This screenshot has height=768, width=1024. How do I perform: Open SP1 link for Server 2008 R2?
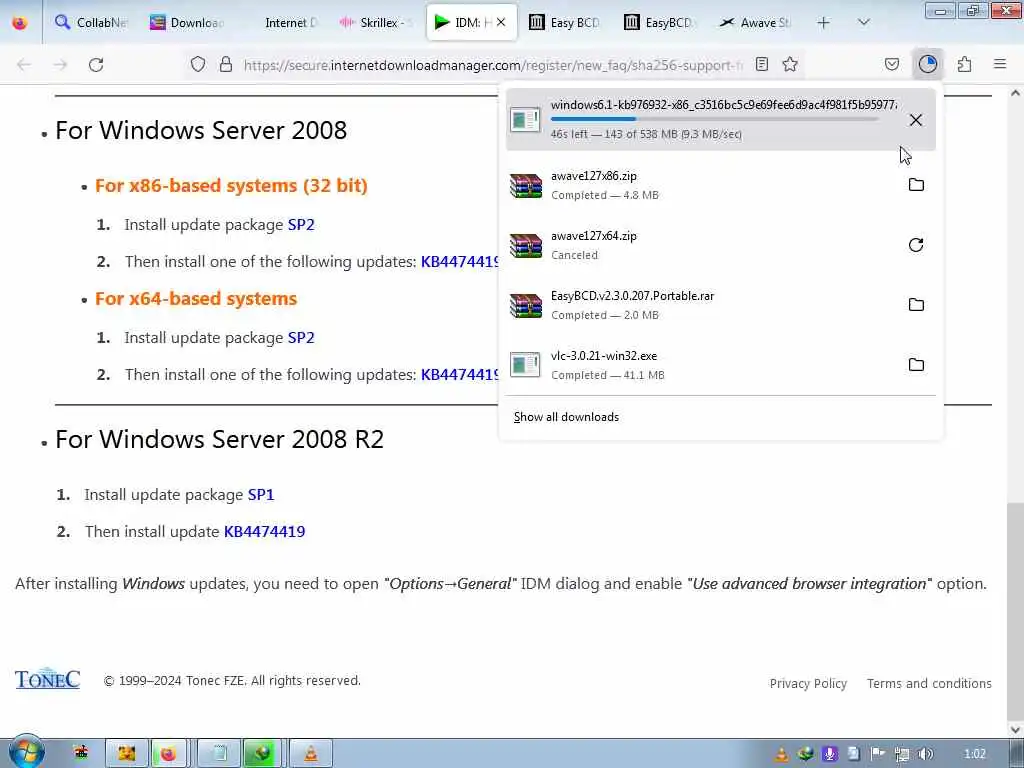261,495
